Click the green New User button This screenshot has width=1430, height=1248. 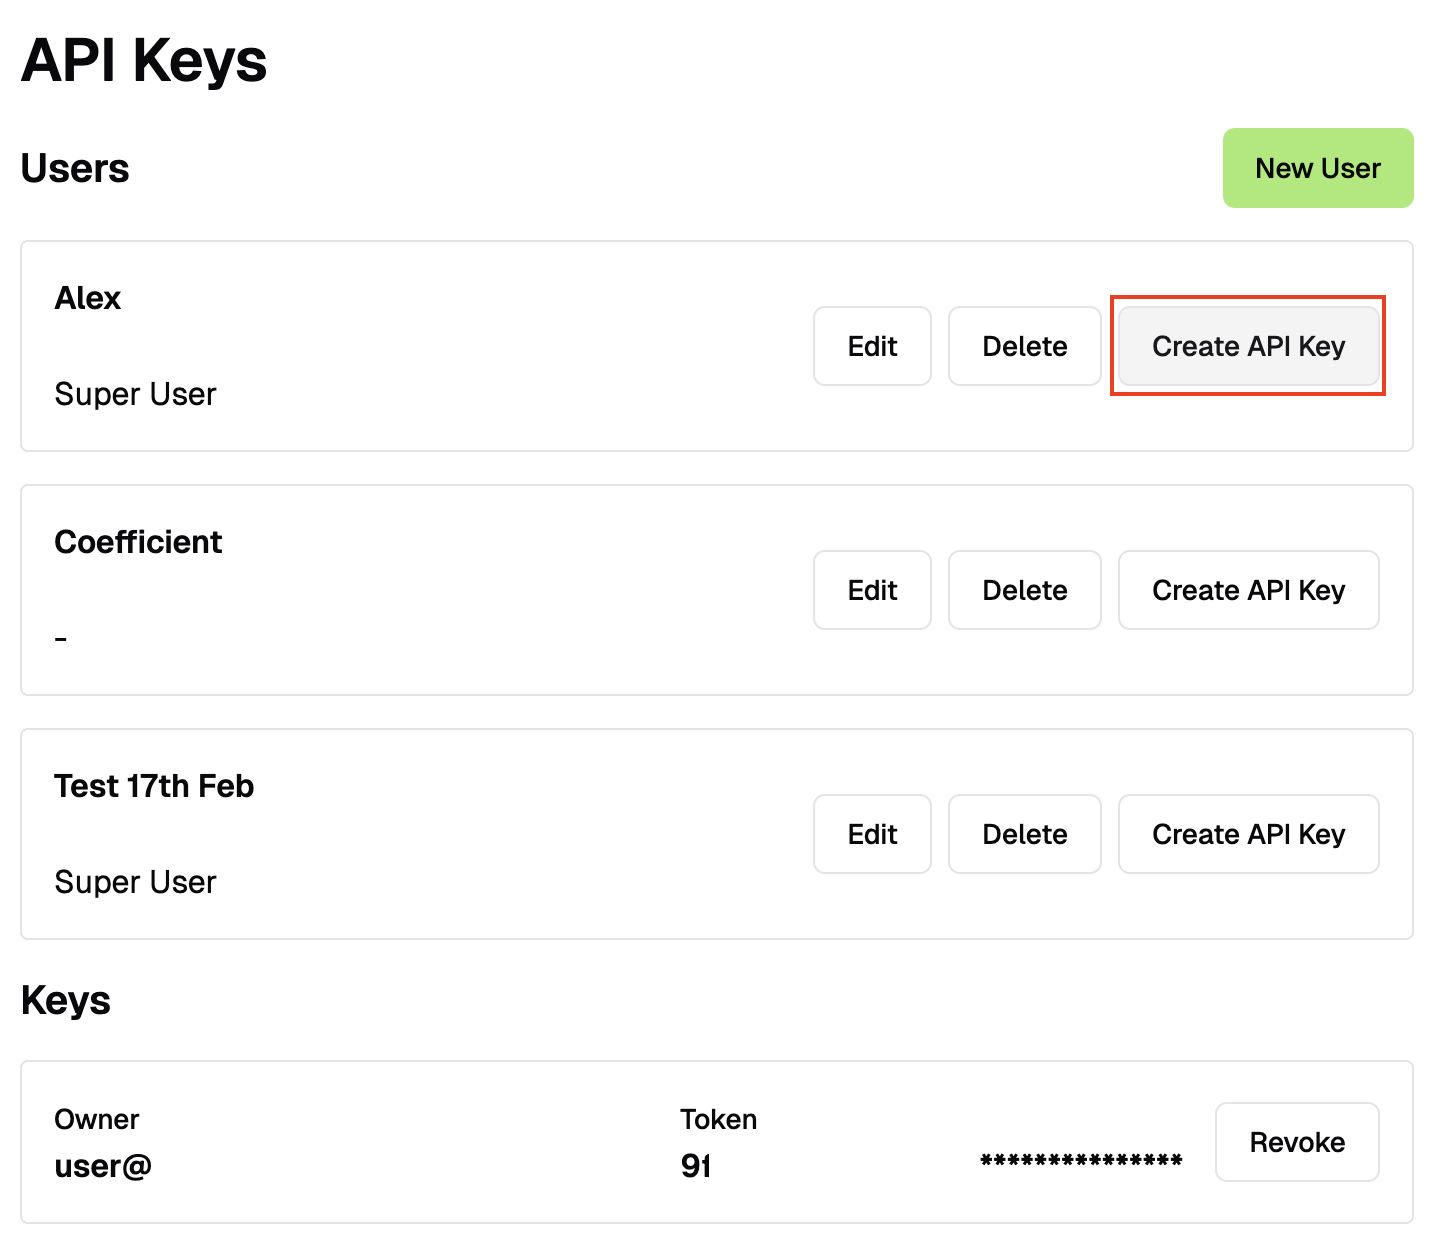coord(1317,168)
